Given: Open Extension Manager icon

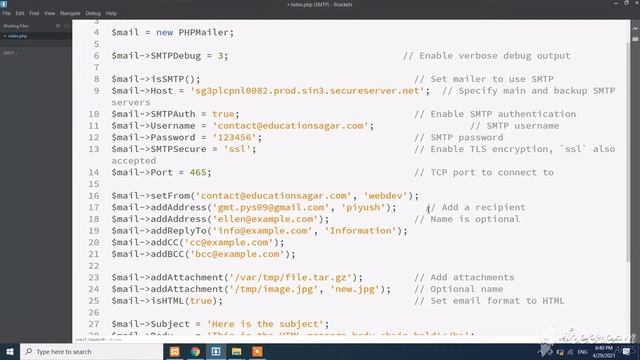Looking at the screenshot, I should click(635, 39).
